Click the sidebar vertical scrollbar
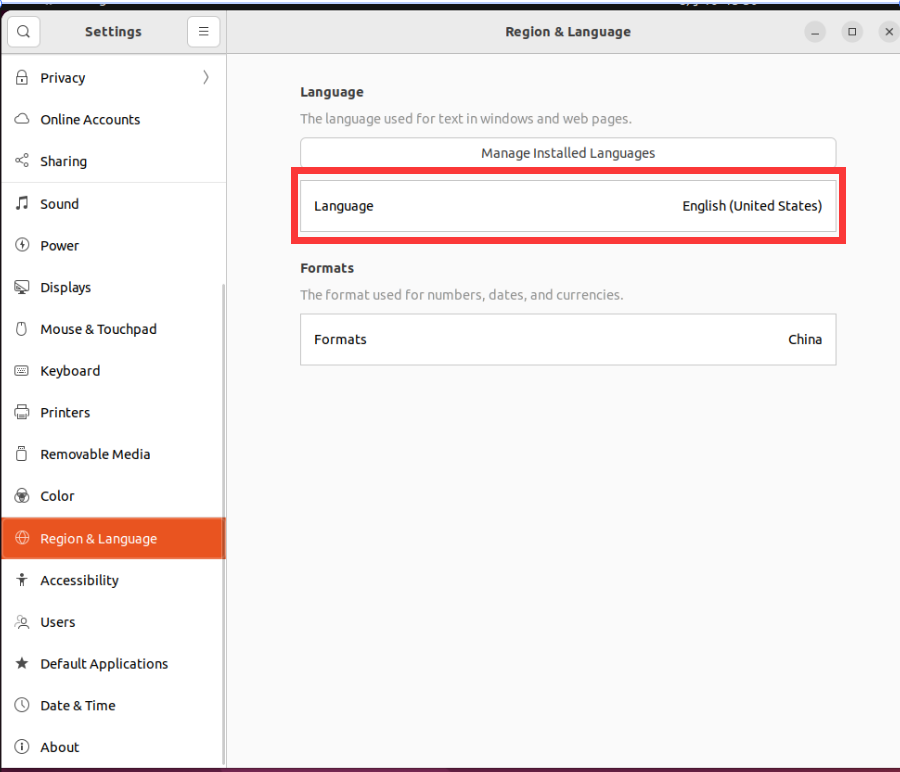This screenshot has height=772, width=900. point(223,500)
